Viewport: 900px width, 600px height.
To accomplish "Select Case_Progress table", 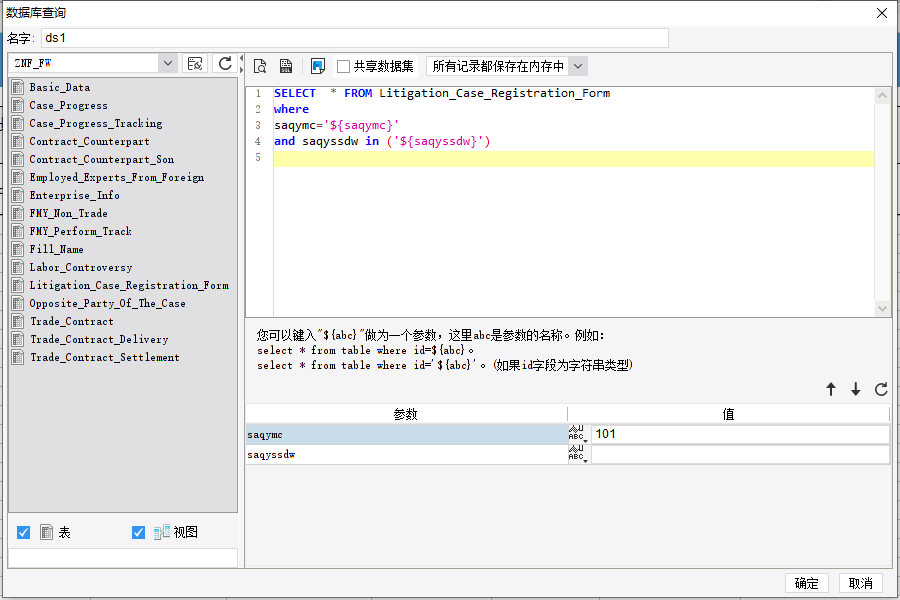I will coord(68,105).
